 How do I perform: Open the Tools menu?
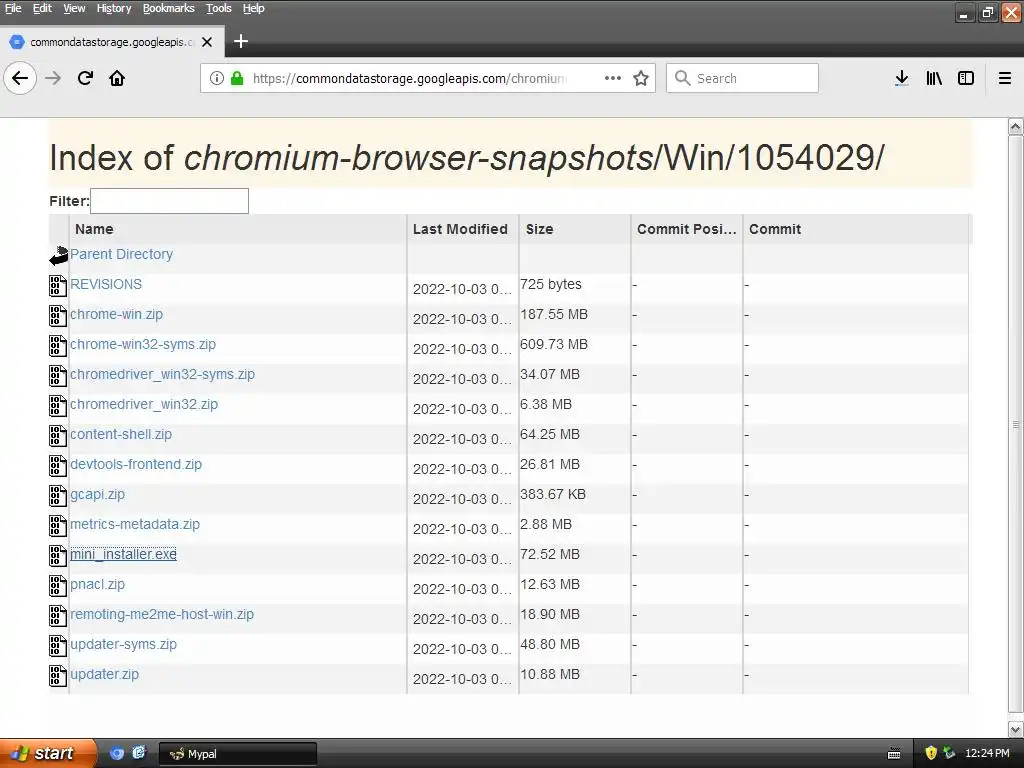(218, 8)
